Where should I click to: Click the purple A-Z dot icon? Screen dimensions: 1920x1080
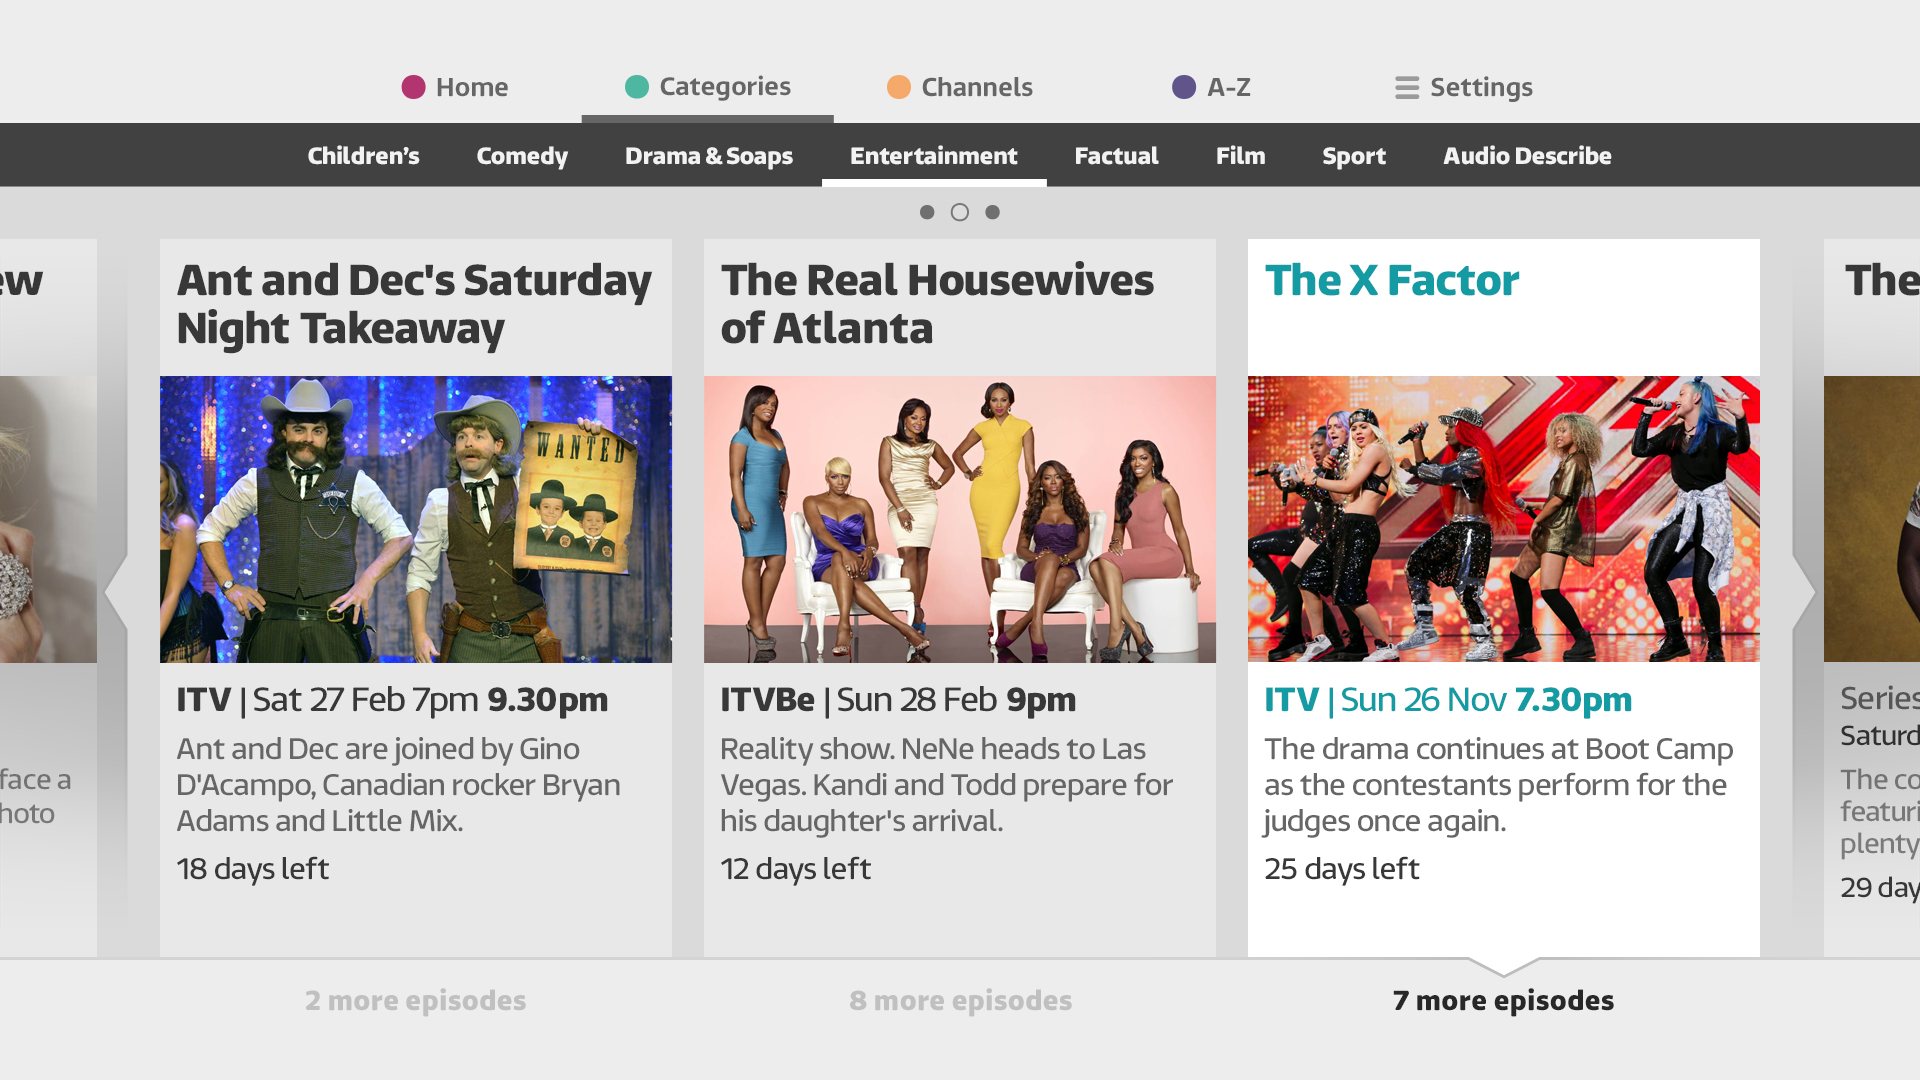coord(1184,87)
